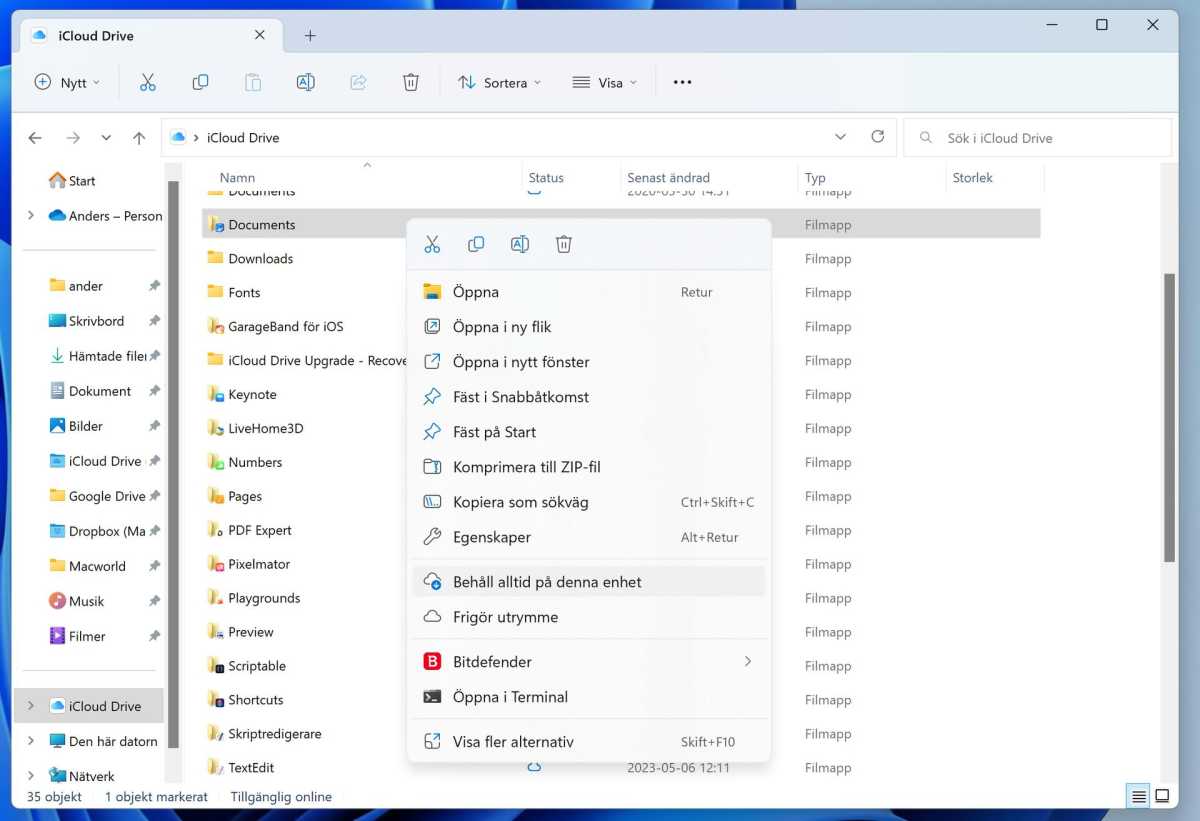The width and height of the screenshot is (1200, 821).
Task: Switch to large icons view in status bar
Action: pos(1162,797)
